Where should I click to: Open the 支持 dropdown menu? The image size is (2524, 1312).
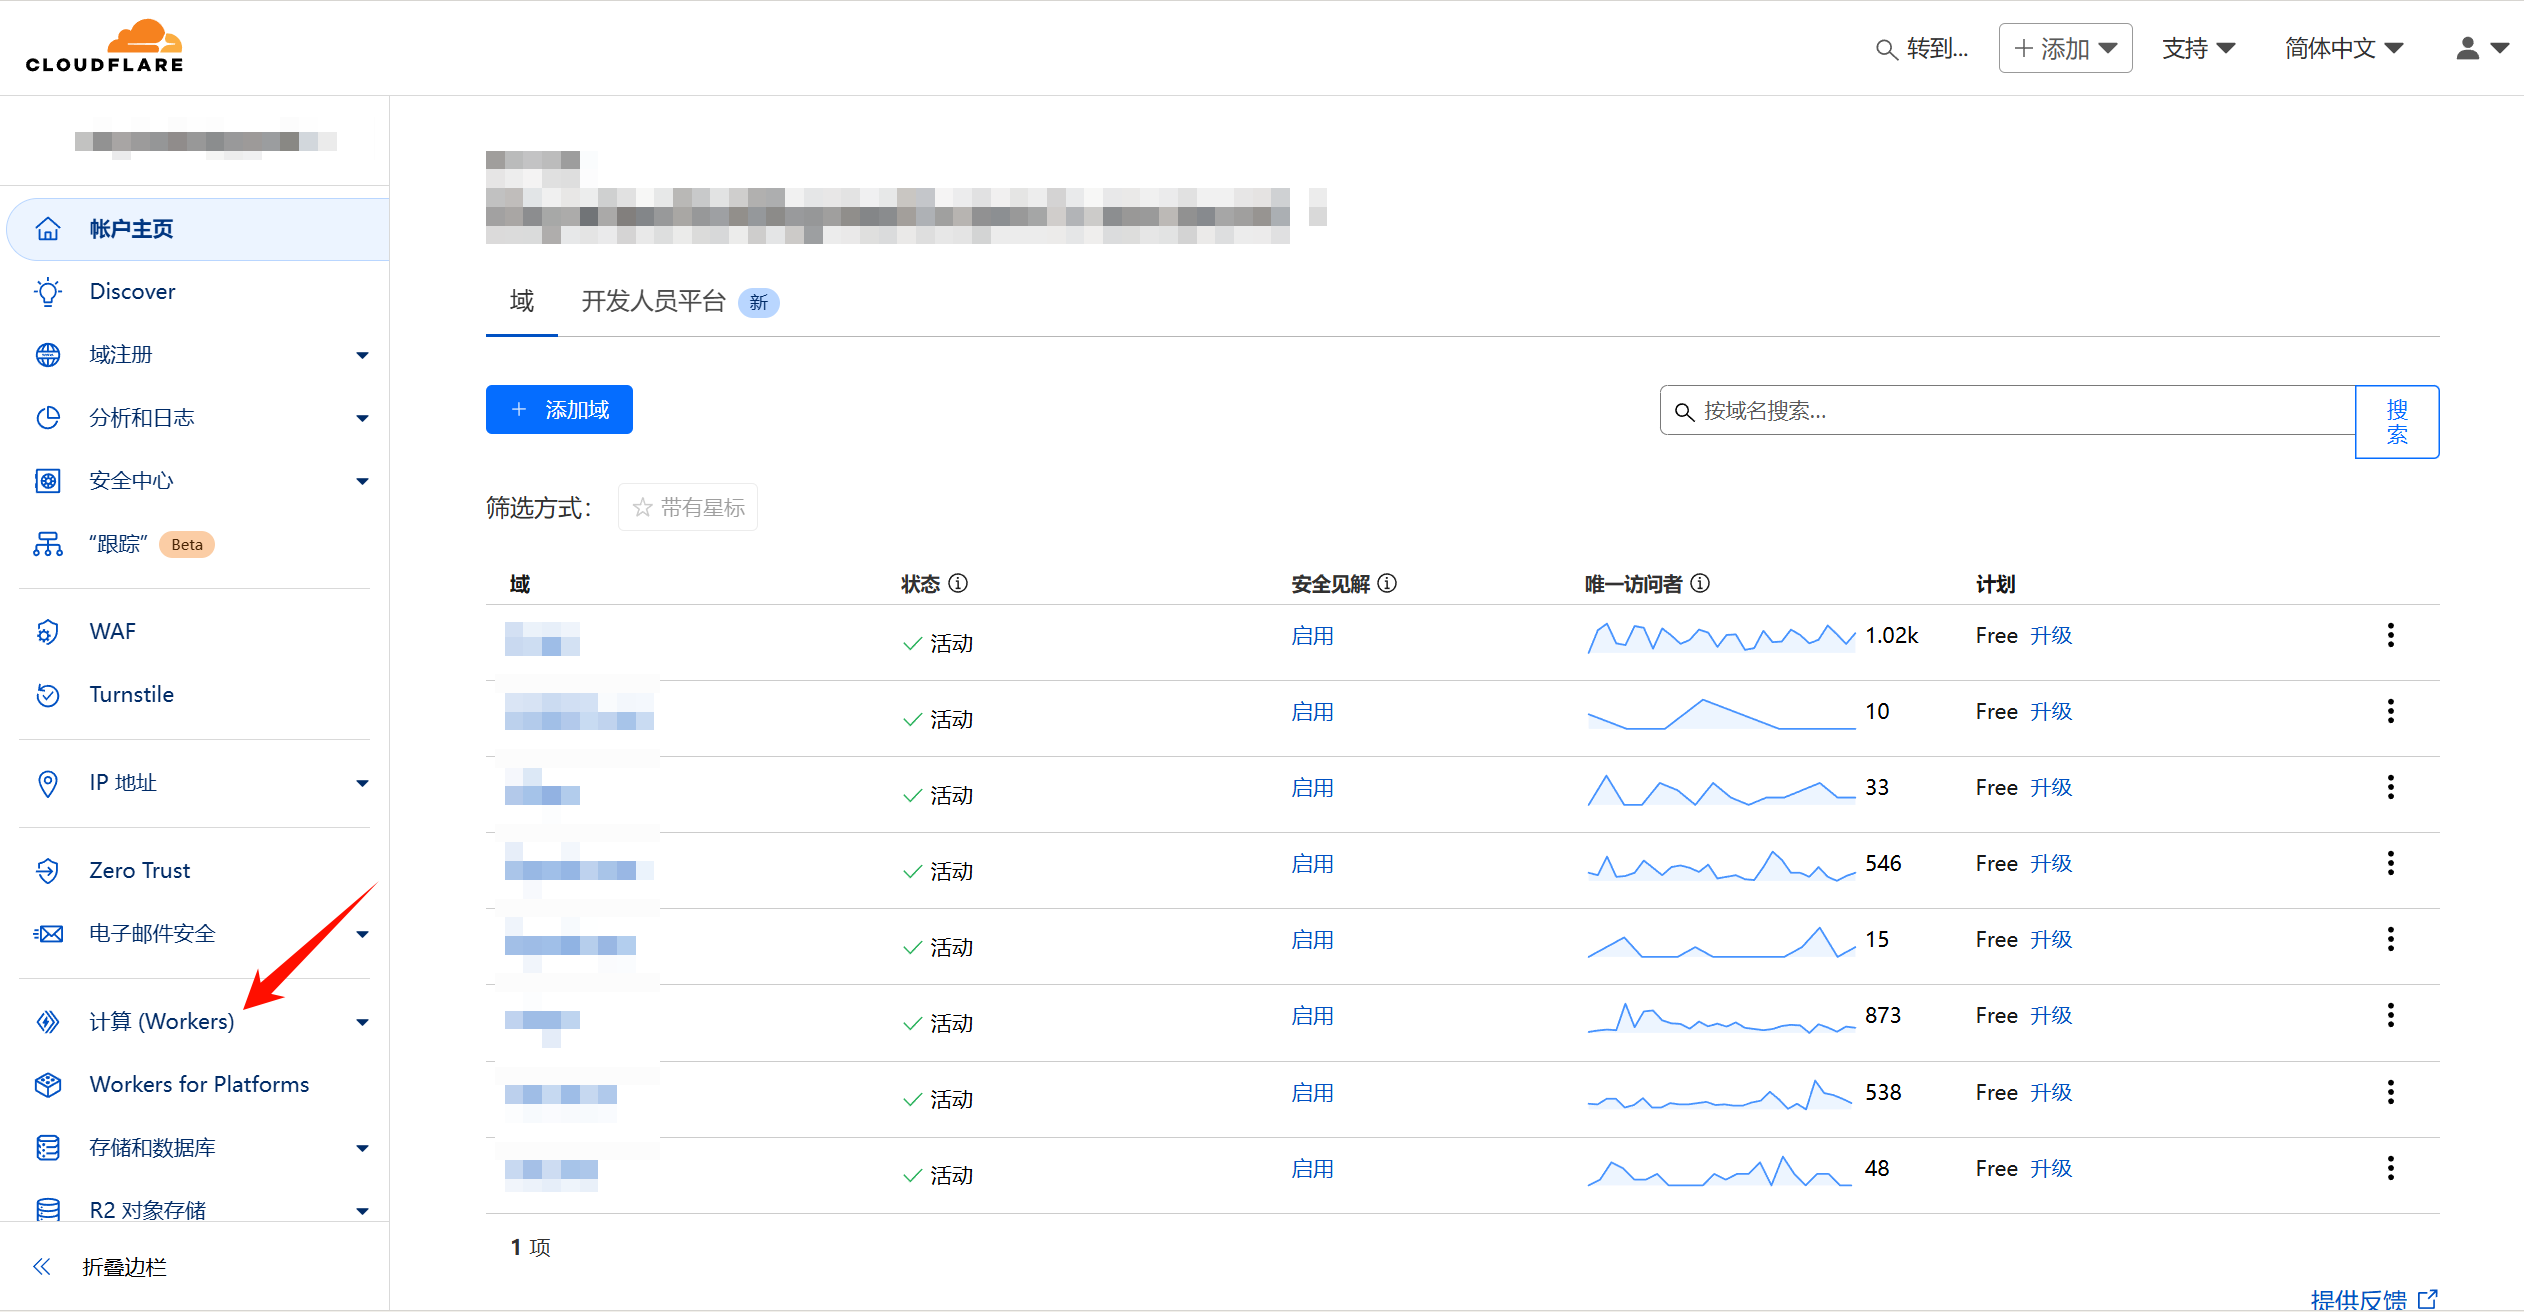pos(2198,48)
